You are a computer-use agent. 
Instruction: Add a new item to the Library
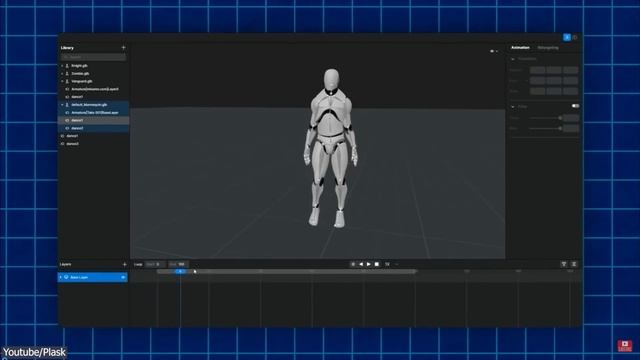click(123, 48)
